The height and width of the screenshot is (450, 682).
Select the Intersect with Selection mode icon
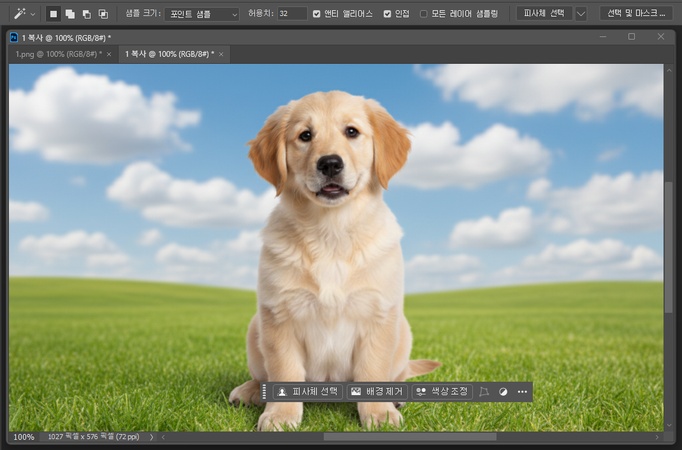pyautogui.click(x=103, y=14)
